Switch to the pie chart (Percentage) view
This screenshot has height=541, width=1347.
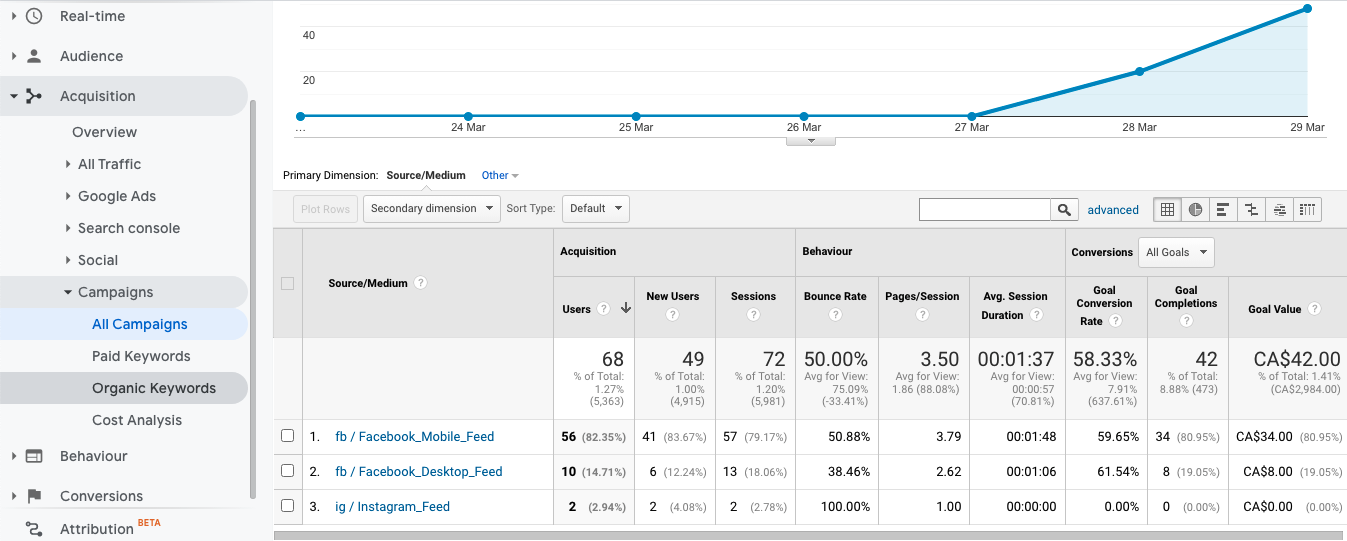(x=1195, y=210)
